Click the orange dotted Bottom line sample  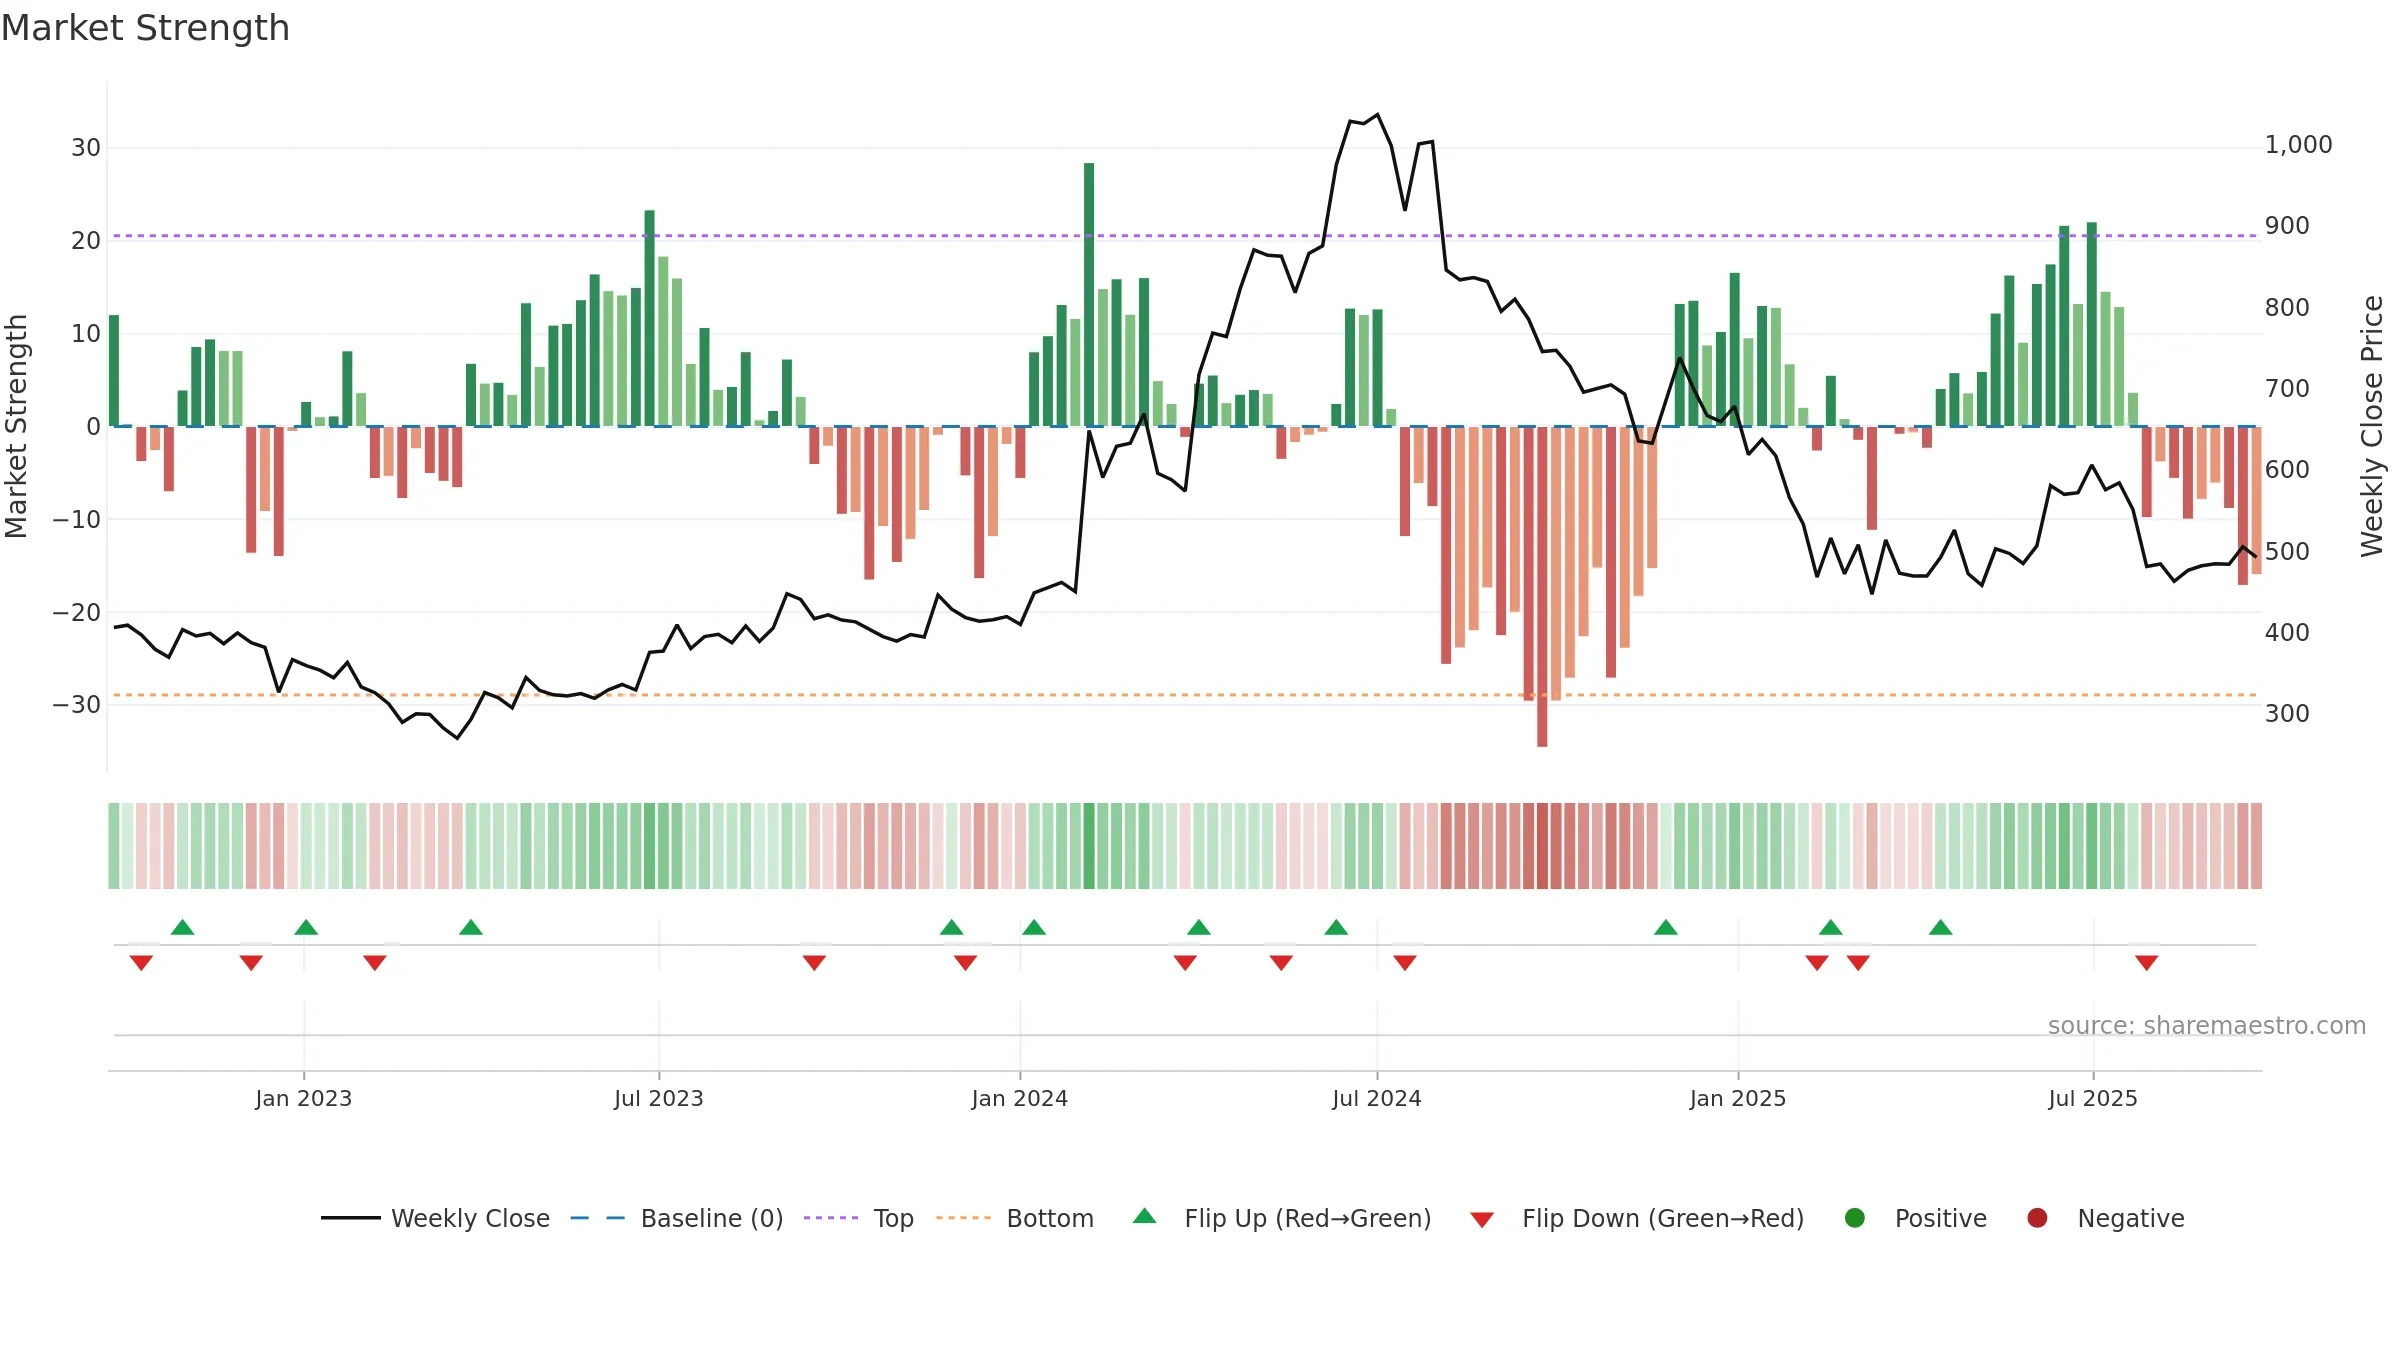(x=964, y=1218)
